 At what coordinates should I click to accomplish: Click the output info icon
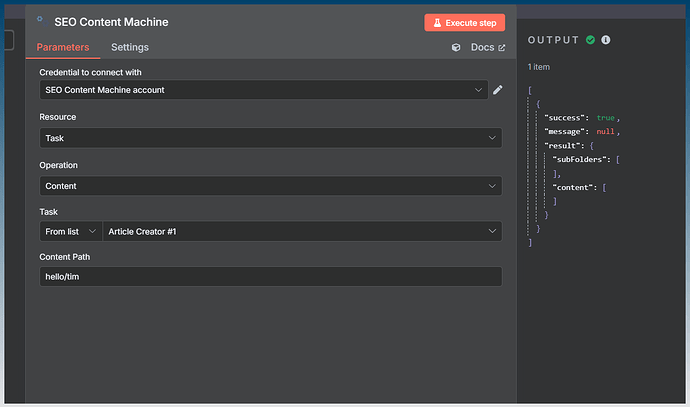606,40
